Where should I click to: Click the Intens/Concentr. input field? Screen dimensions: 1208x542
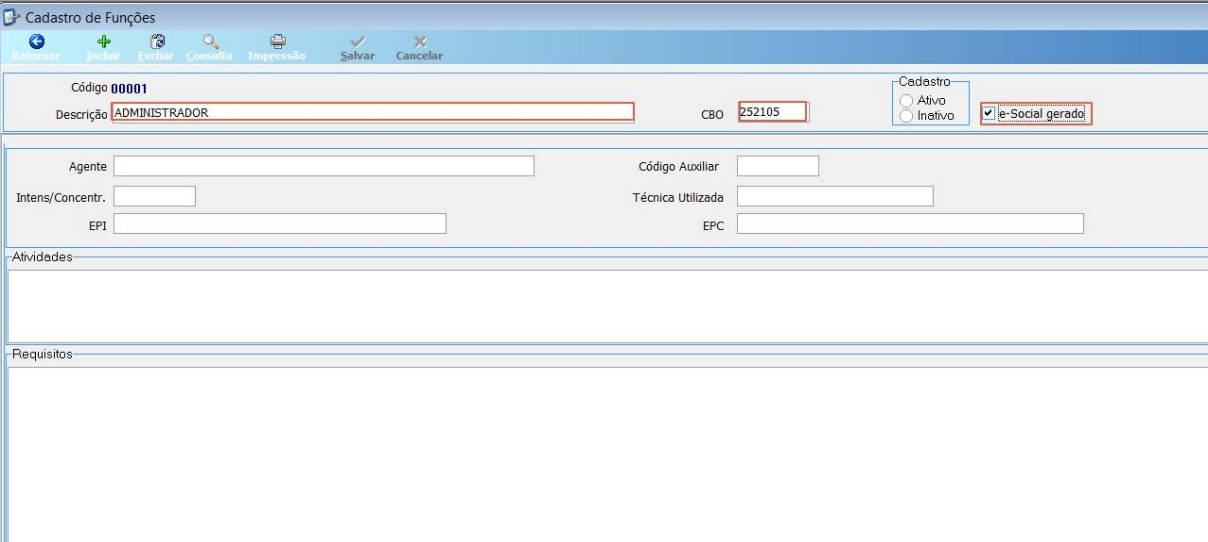pos(154,195)
